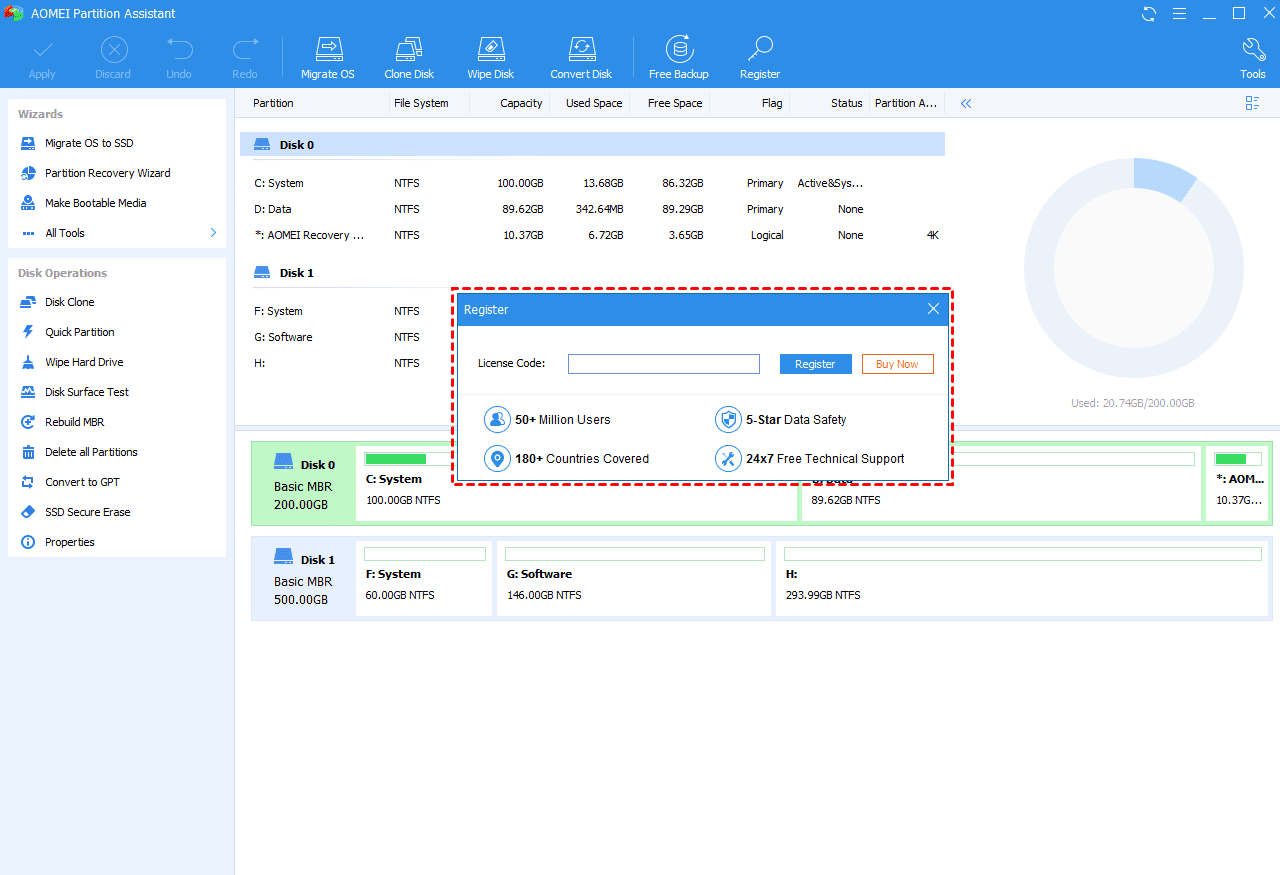Select H: 293.99GB partition block

(x=1022, y=579)
